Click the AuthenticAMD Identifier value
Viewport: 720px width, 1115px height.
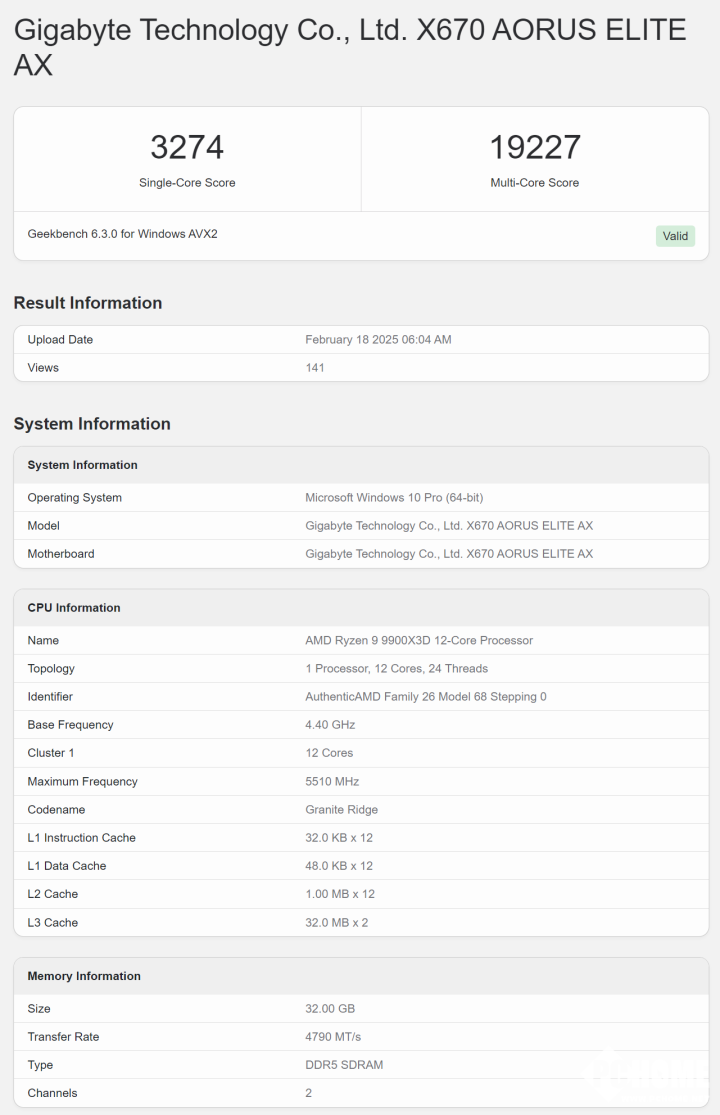click(426, 697)
